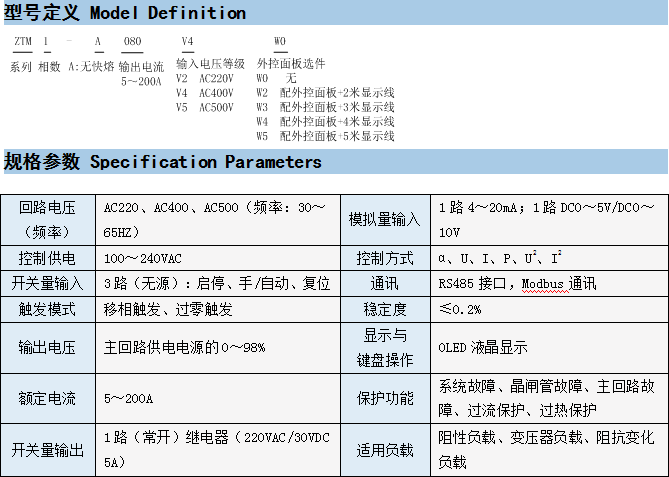669x477 pixels.
Task: Click the '5~200A' cell beside 额定电流
Action: click(x=218, y=398)
